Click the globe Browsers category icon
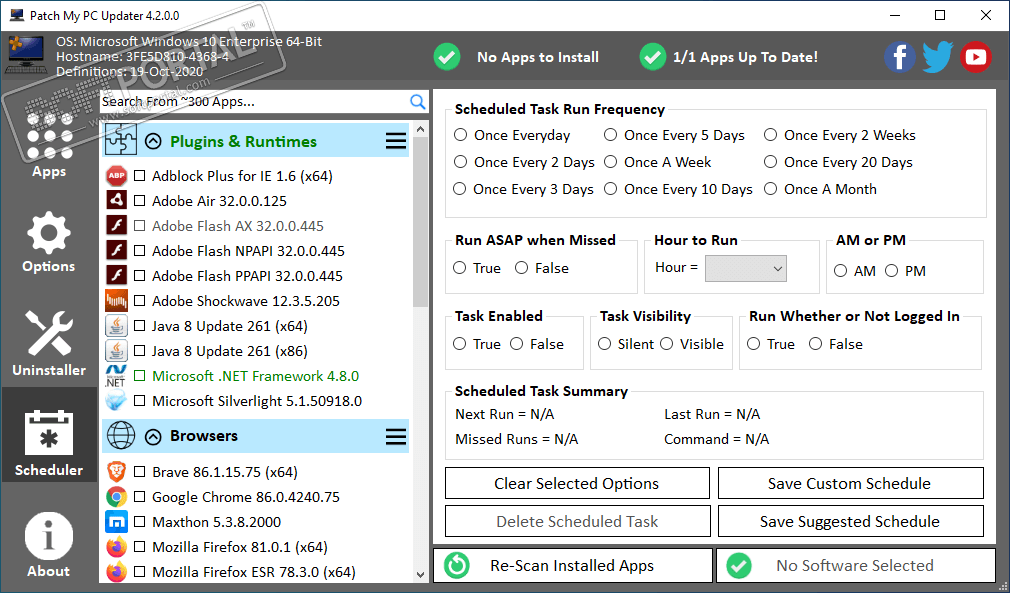The width and height of the screenshot is (1010, 593). (120, 436)
